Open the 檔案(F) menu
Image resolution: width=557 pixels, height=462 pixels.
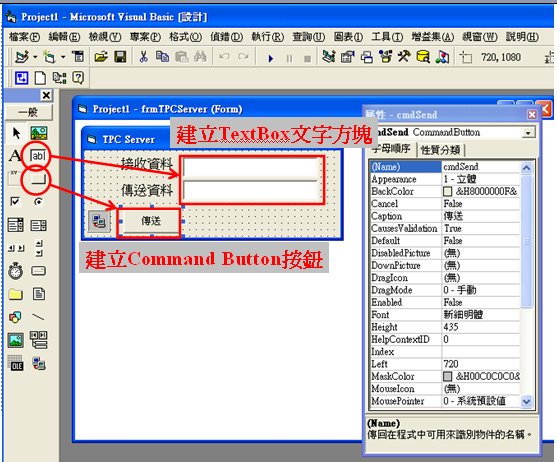[x=24, y=37]
